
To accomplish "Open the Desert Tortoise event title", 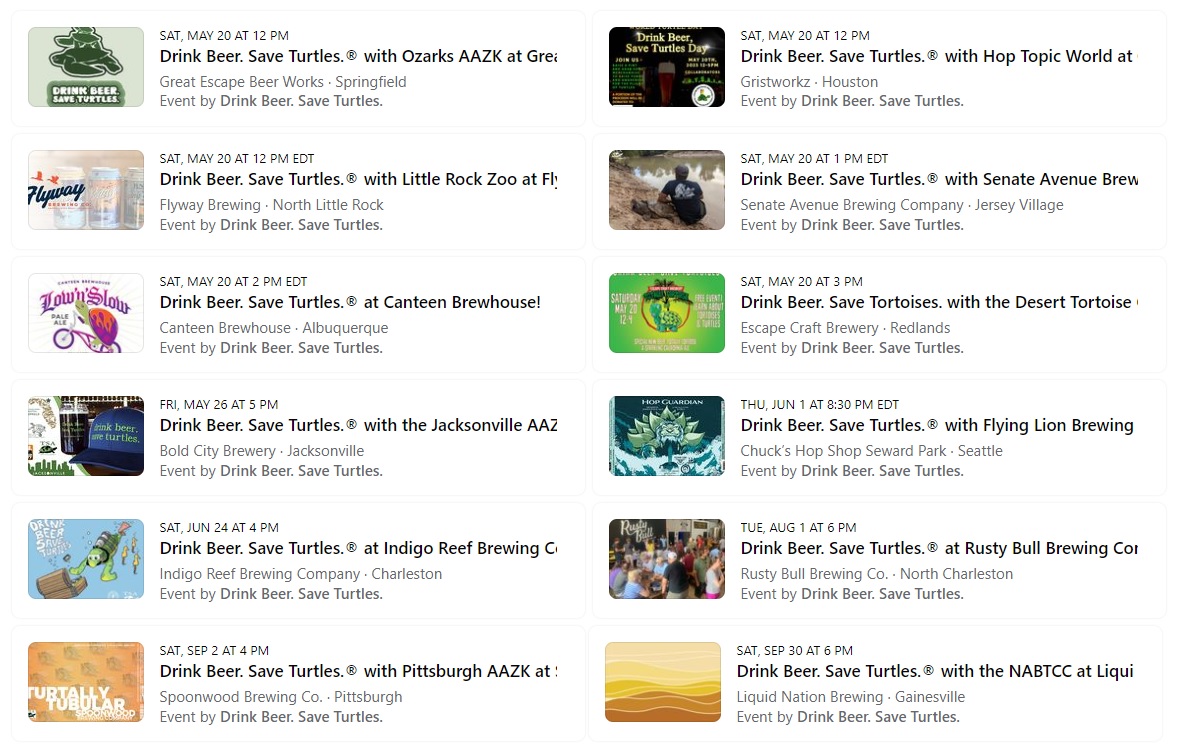I will click(939, 302).
